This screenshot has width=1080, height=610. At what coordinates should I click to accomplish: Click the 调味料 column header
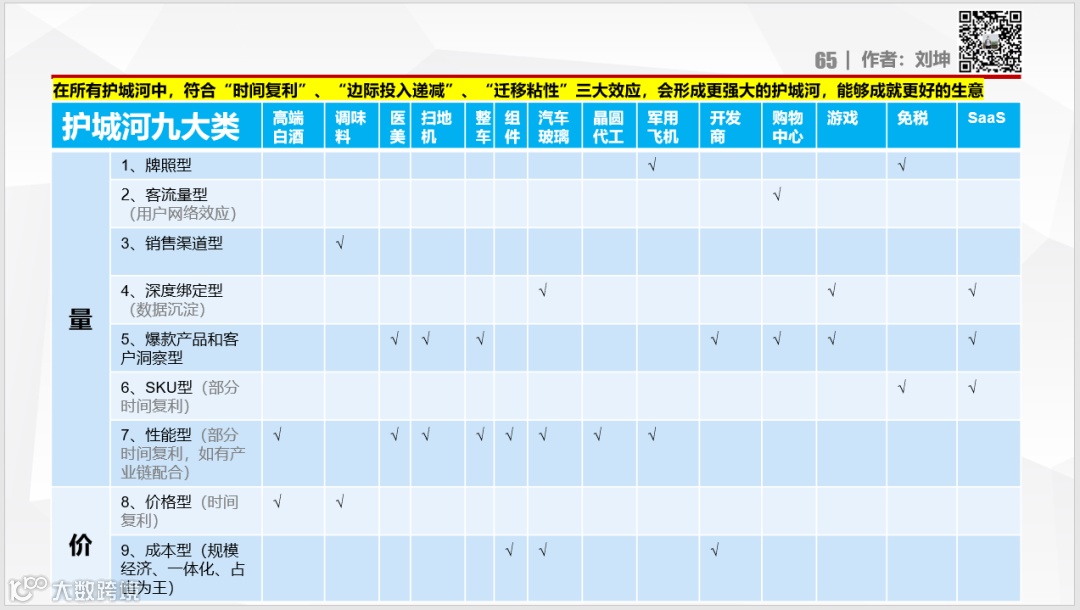(350, 127)
